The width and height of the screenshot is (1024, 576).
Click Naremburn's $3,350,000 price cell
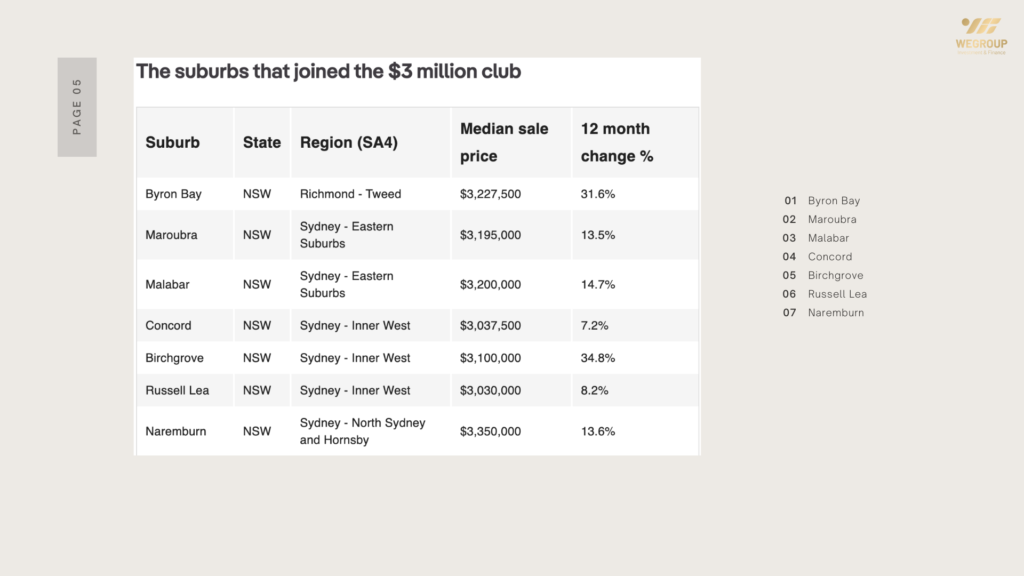pos(490,432)
